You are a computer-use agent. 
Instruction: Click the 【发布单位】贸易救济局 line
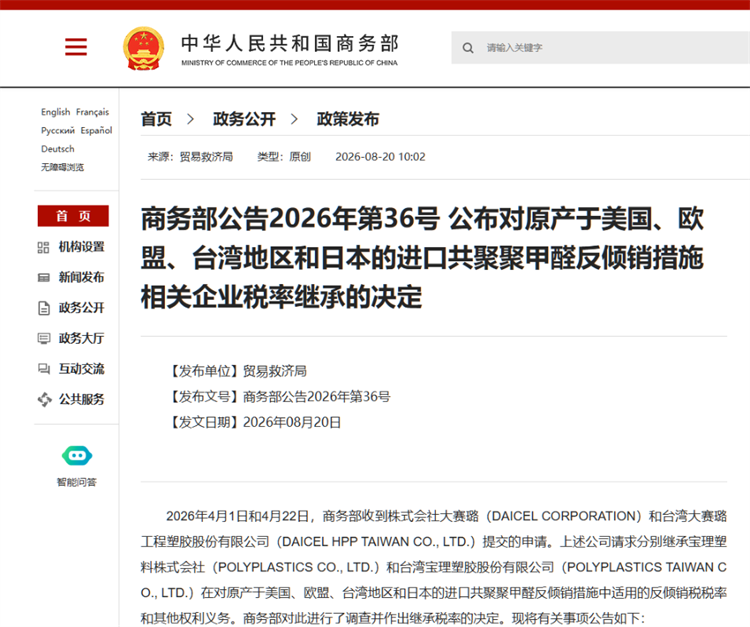(x=237, y=371)
